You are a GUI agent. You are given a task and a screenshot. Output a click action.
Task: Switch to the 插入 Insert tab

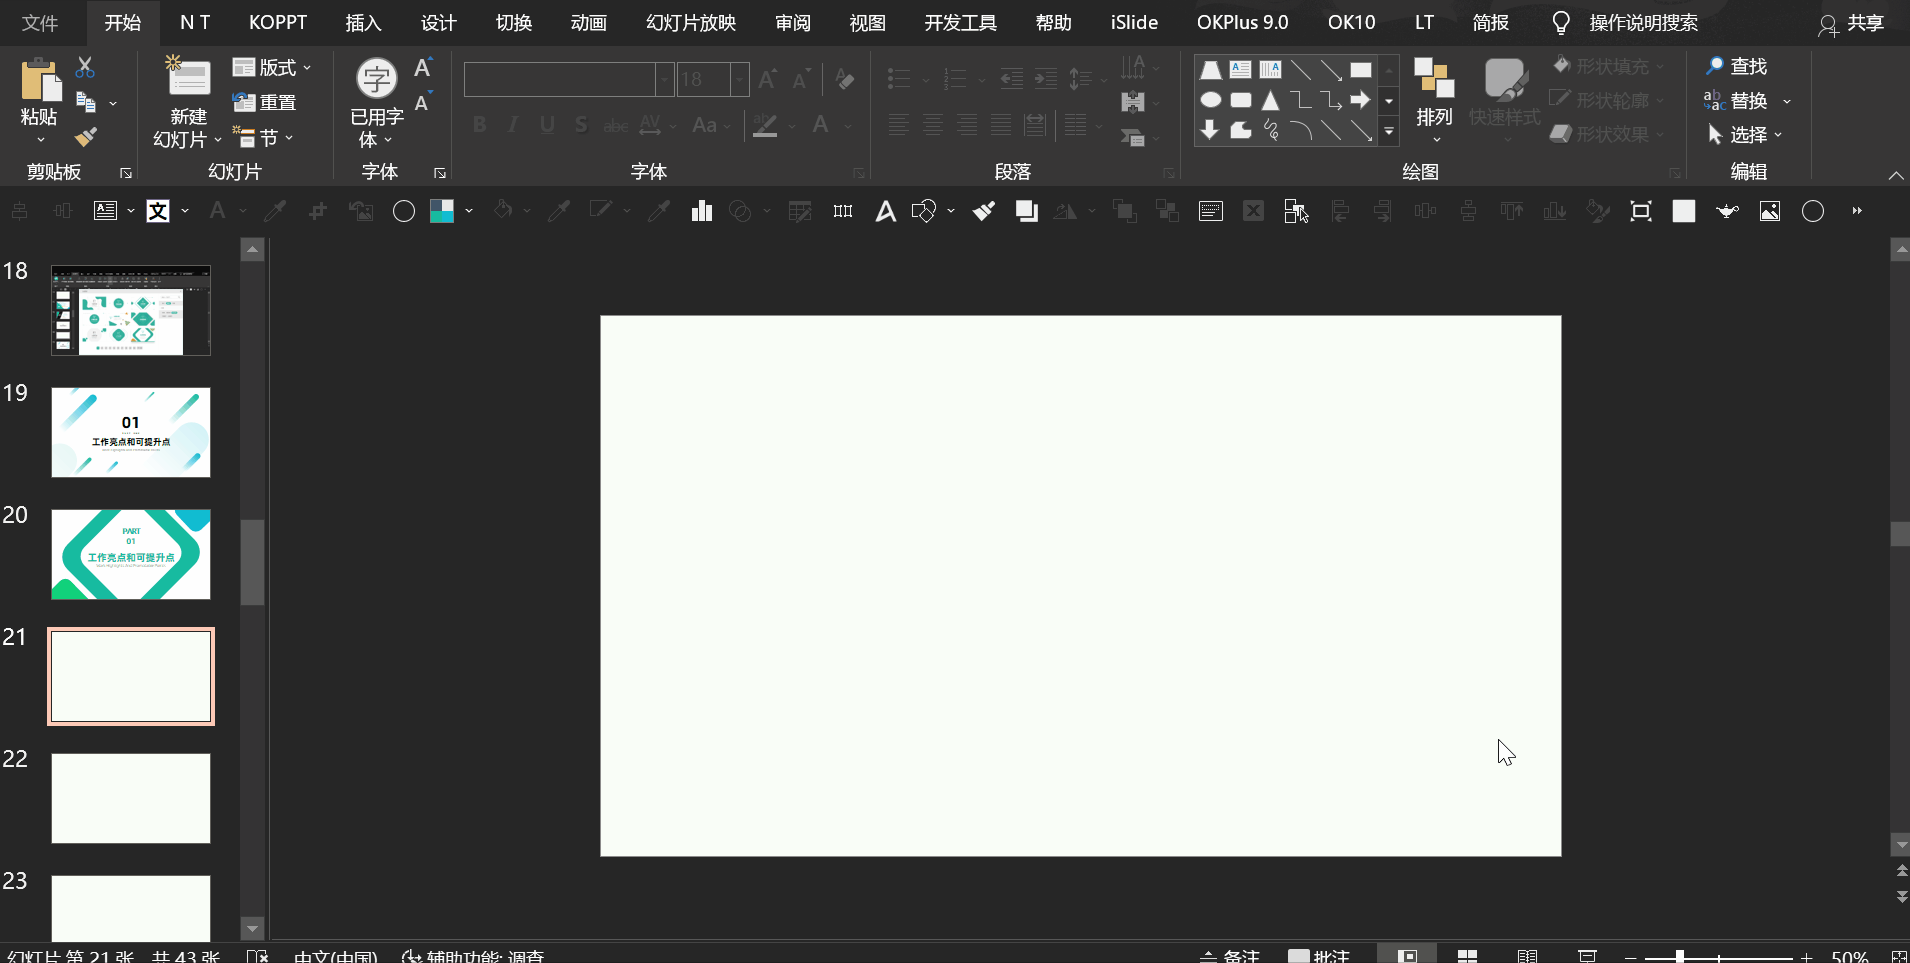click(363, 22)
